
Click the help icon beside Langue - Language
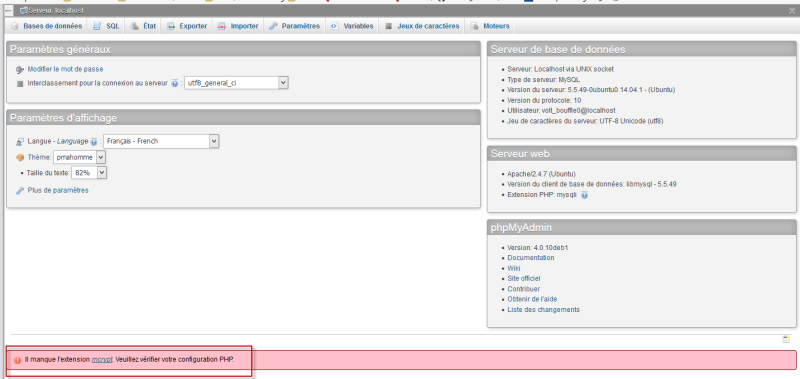point(94,142)
